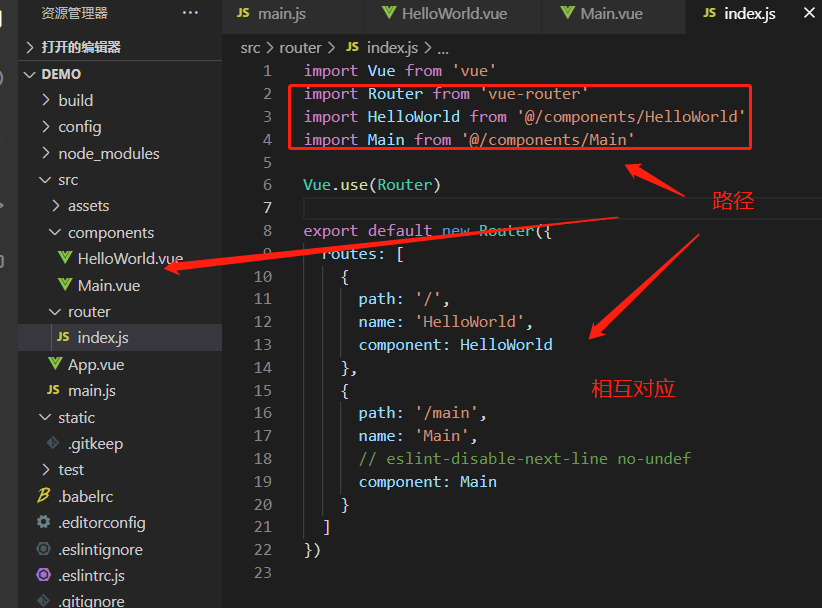
Task: Click the Babel icon beside .babelrc
Action: click(44, 495)
